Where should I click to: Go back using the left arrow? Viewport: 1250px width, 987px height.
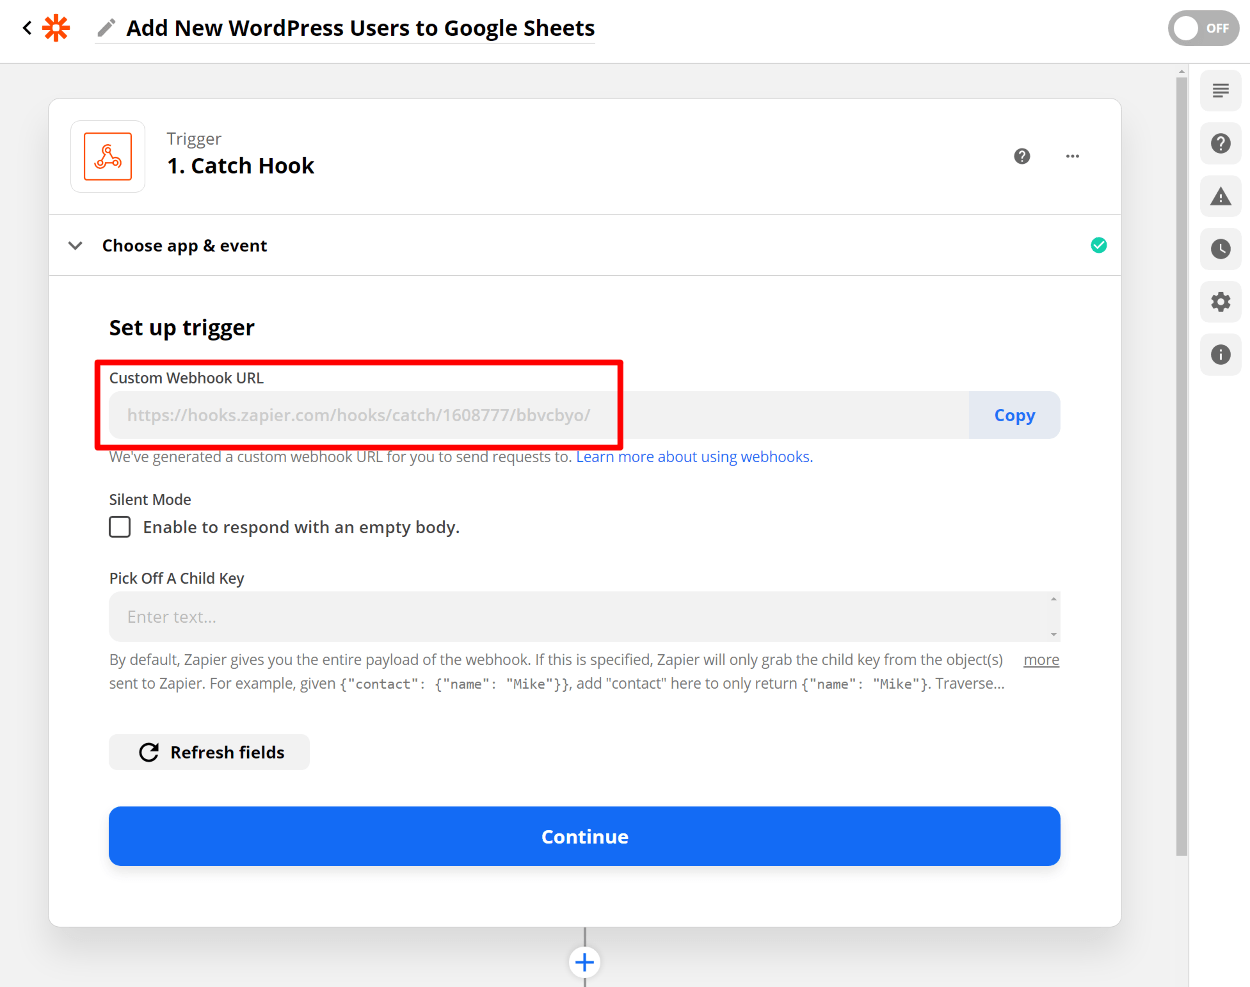[27, 28]
